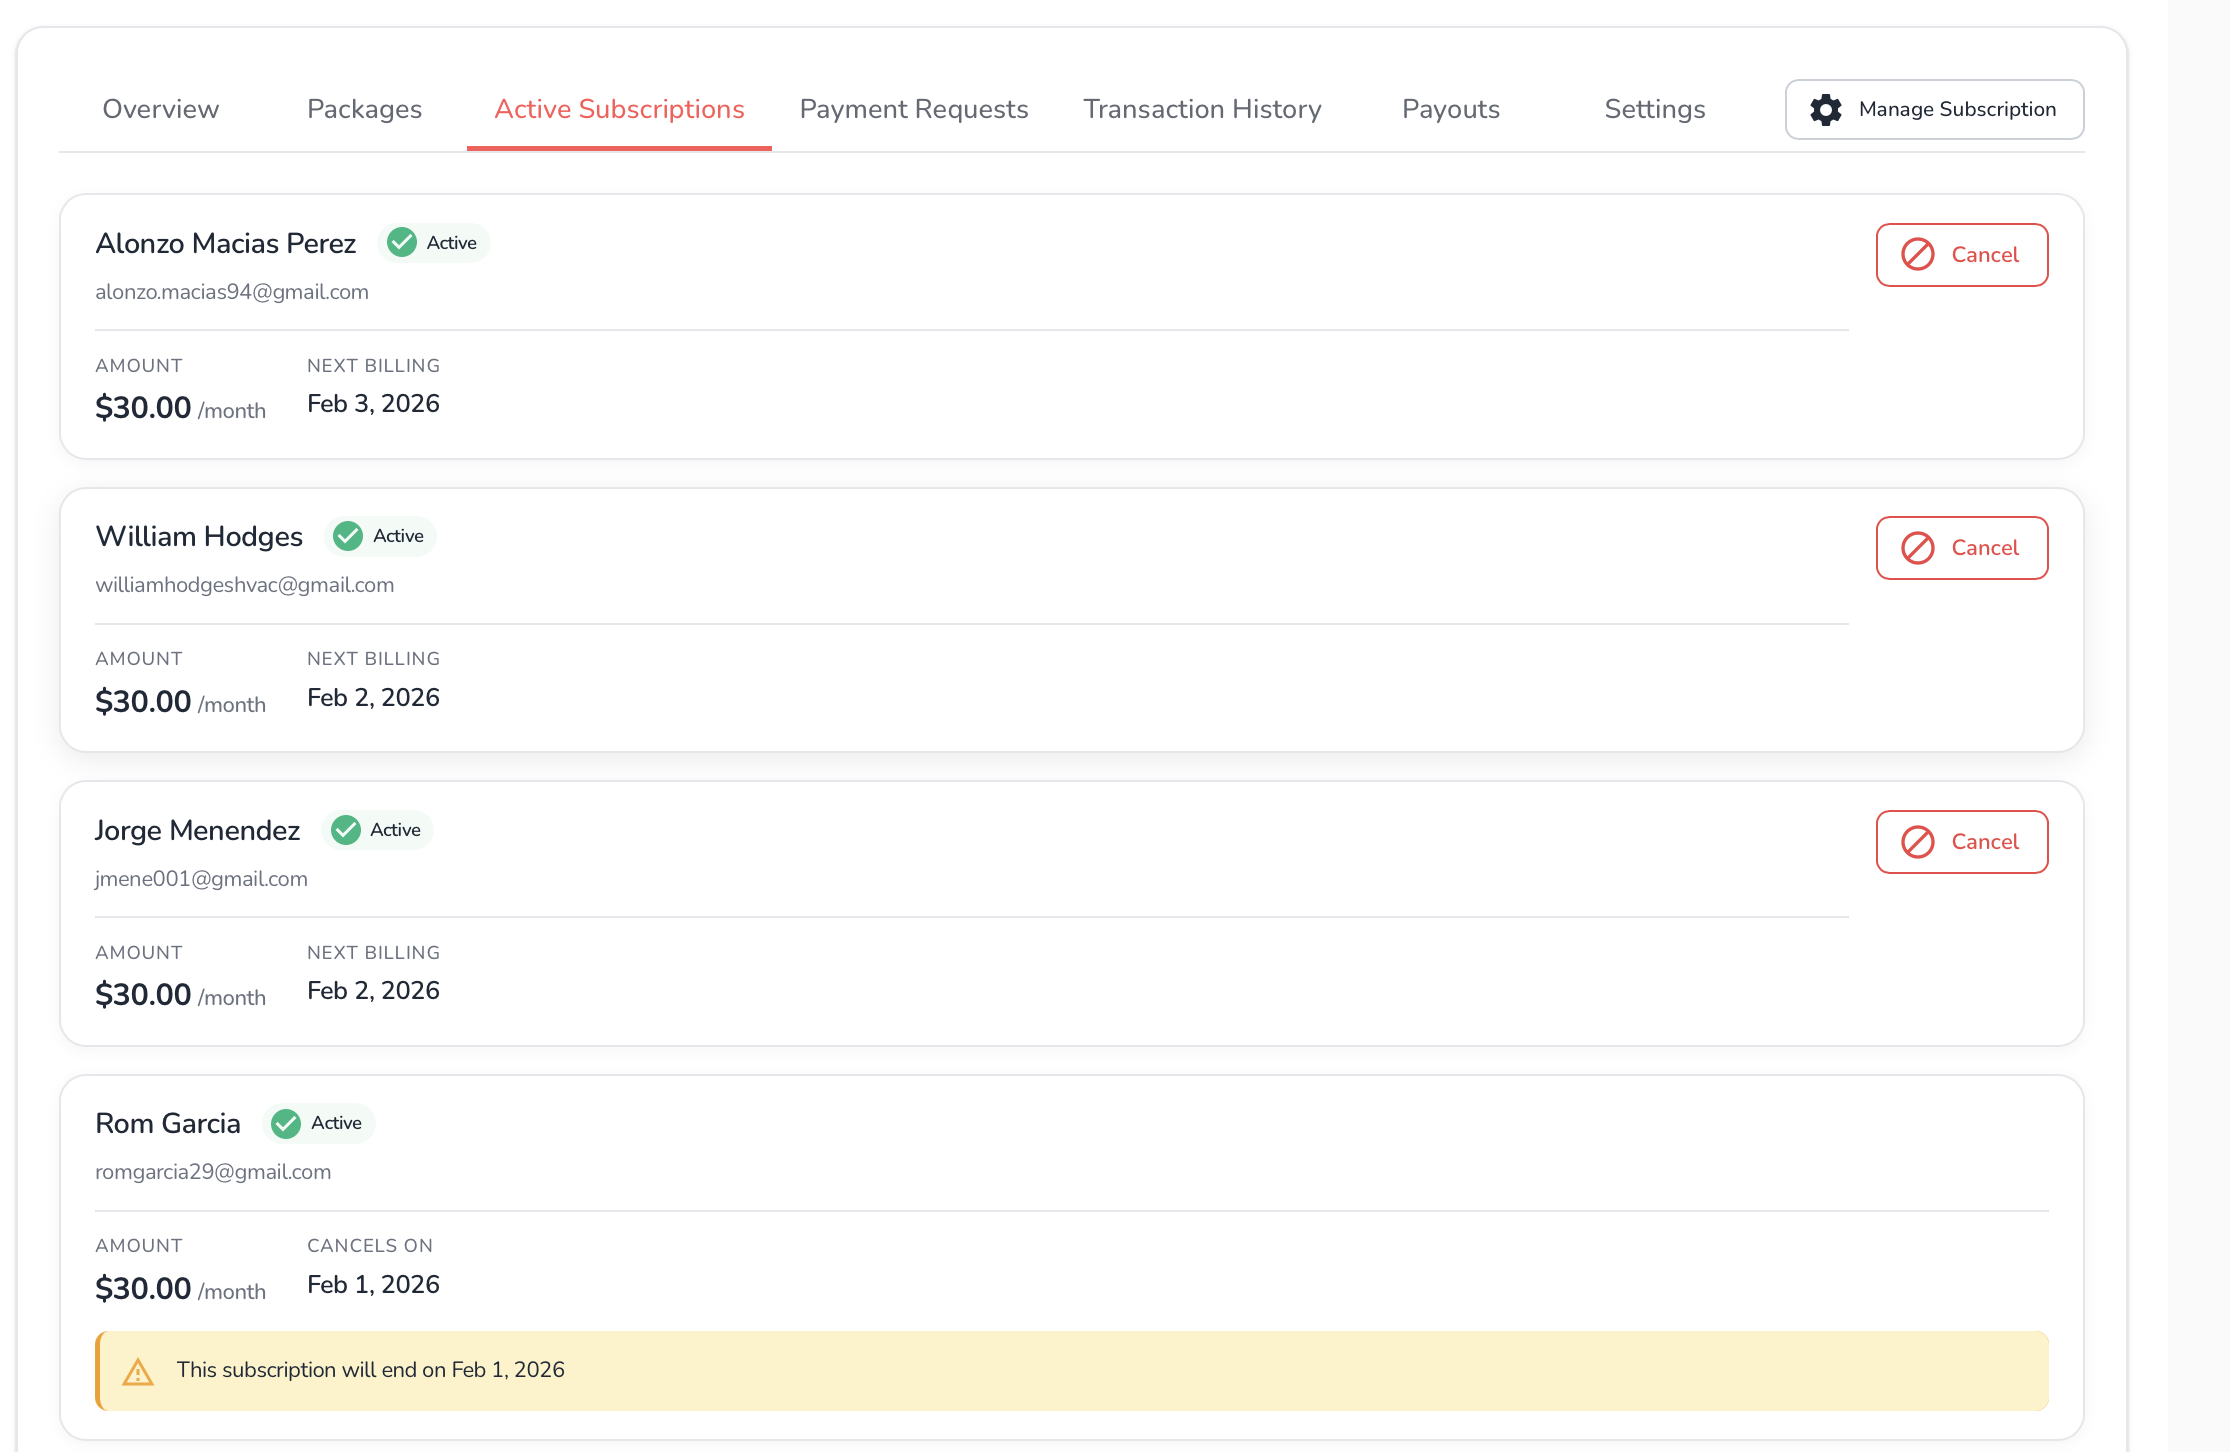Screen dimensions: 2230x1452
Task: Click the prohibit icon in Alonzo's Cancel button
Action: 1917,255
